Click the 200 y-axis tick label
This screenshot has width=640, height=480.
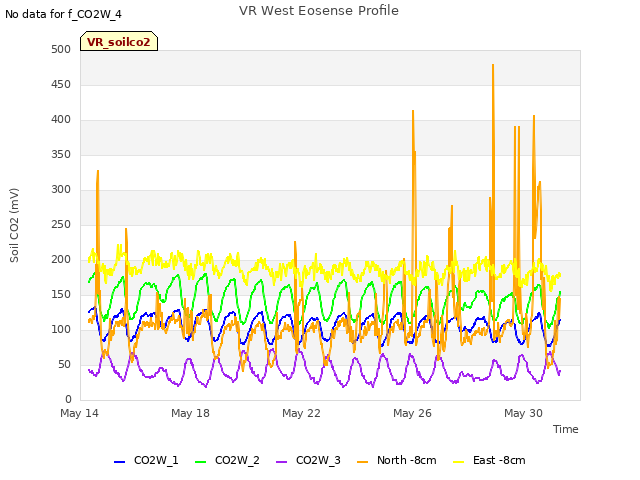point(61,260)
